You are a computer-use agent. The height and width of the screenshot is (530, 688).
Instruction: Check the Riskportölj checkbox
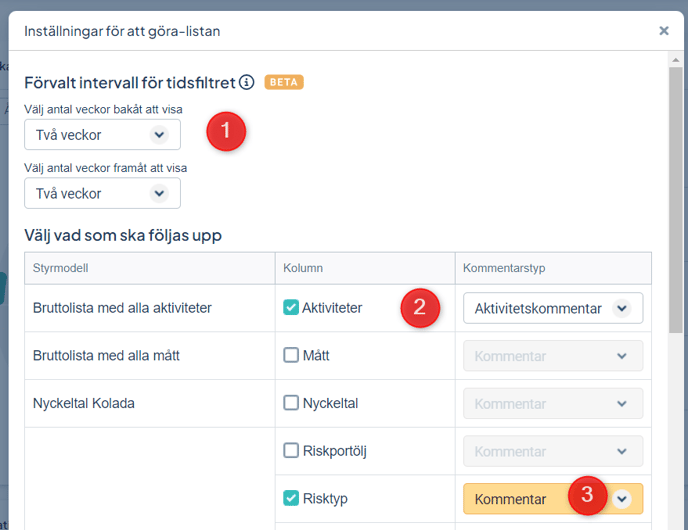click(291, 451)
